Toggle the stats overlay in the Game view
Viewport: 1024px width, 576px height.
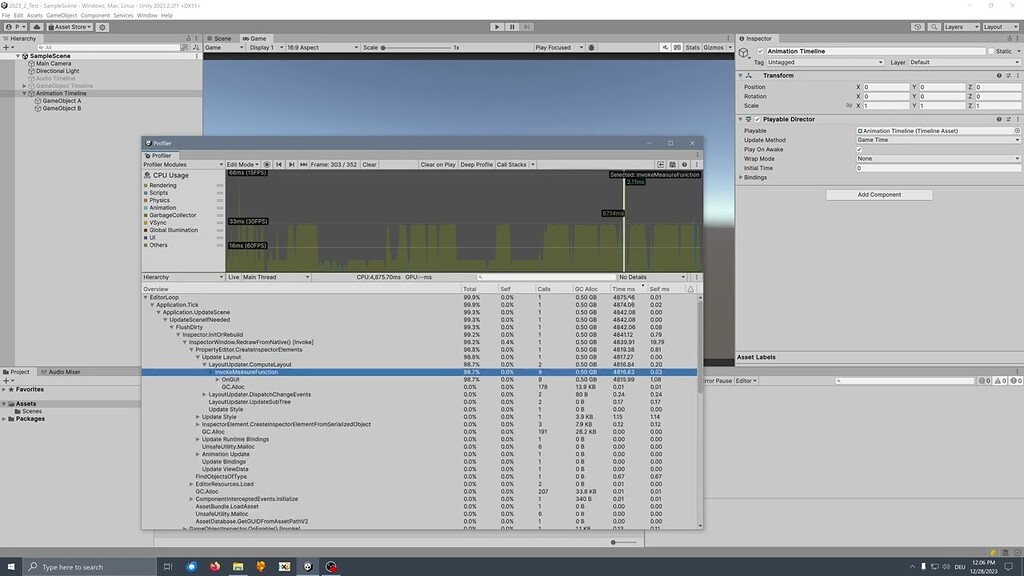[694, 46]
